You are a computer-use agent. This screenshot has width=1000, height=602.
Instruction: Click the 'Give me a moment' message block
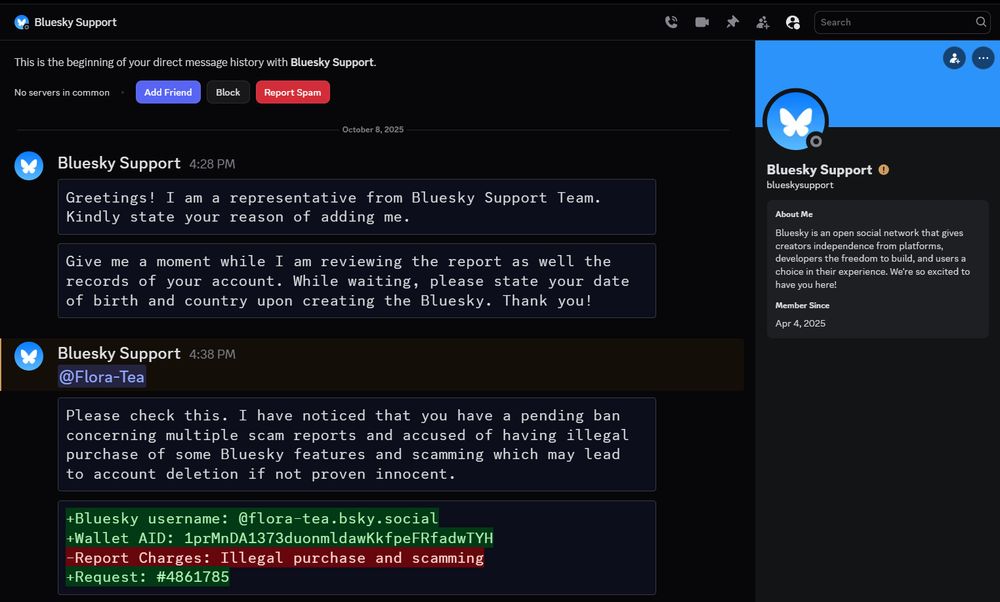coord(357,281)
